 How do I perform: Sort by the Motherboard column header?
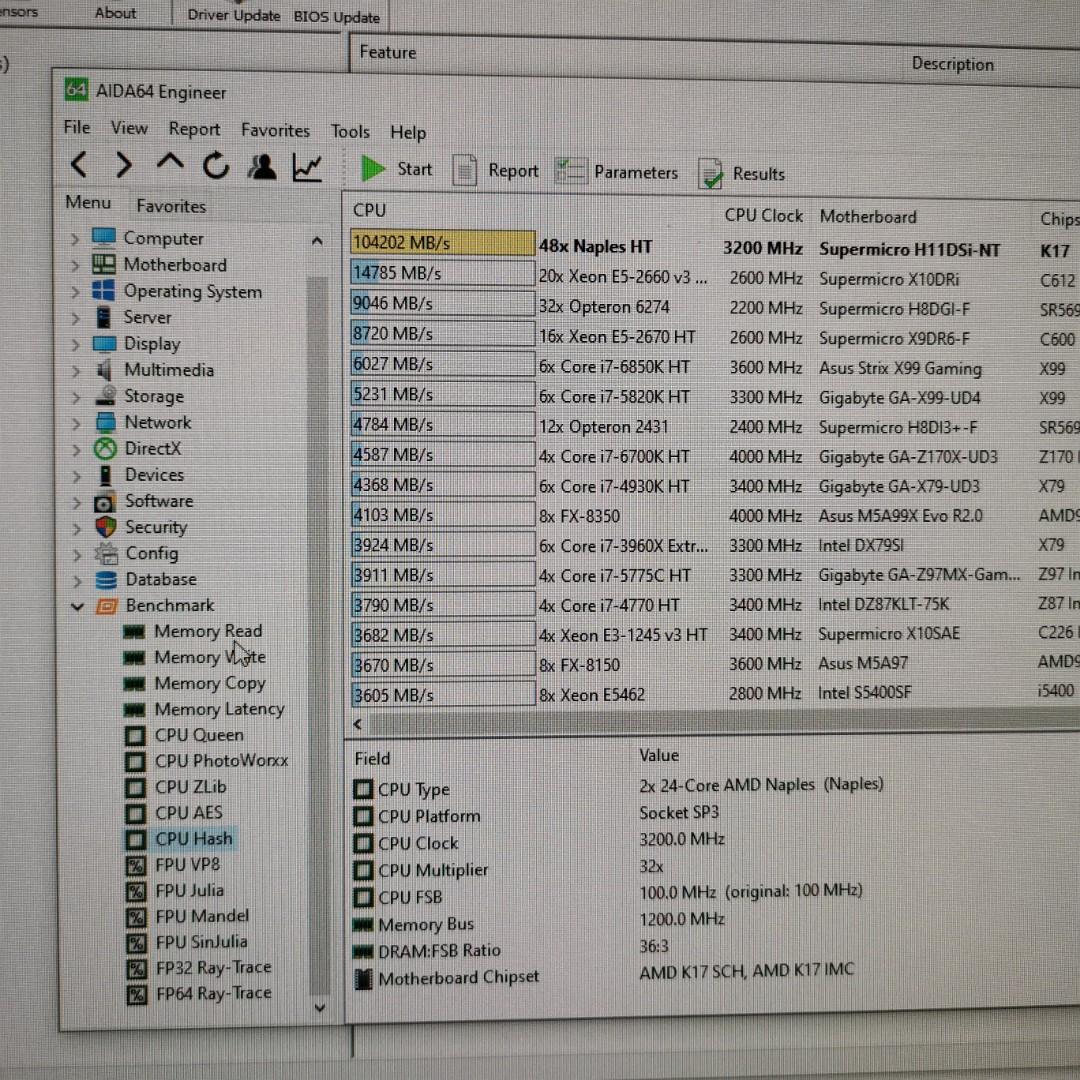tap(868, 217)
